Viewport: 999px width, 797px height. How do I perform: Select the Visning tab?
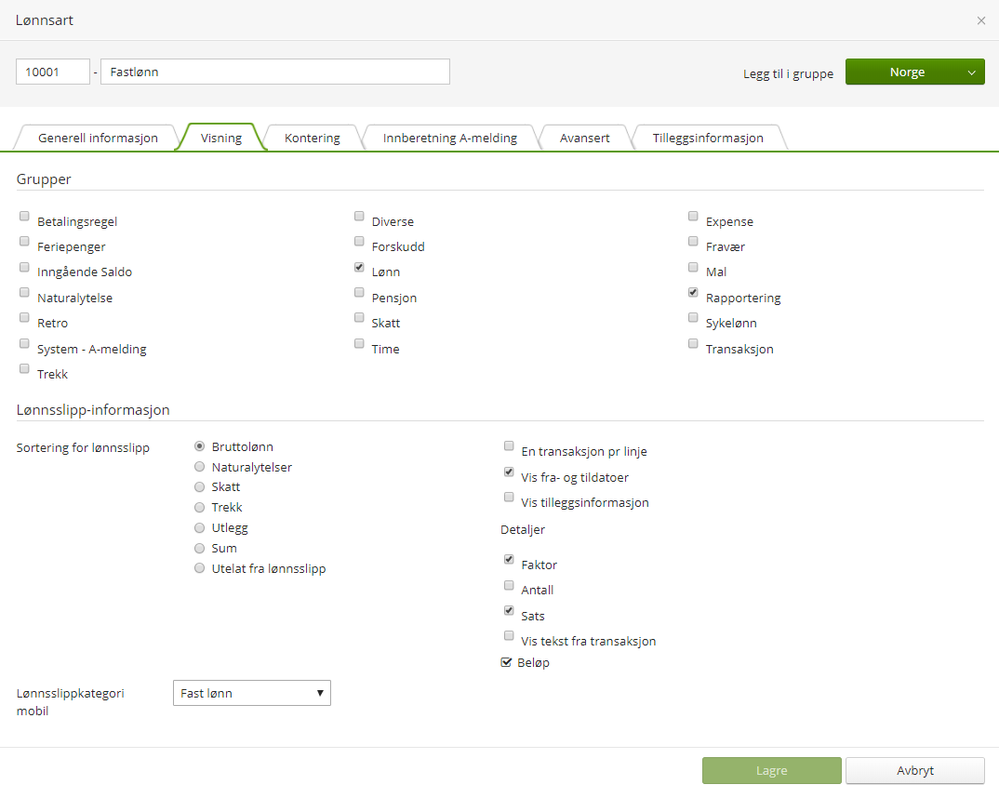221,138
